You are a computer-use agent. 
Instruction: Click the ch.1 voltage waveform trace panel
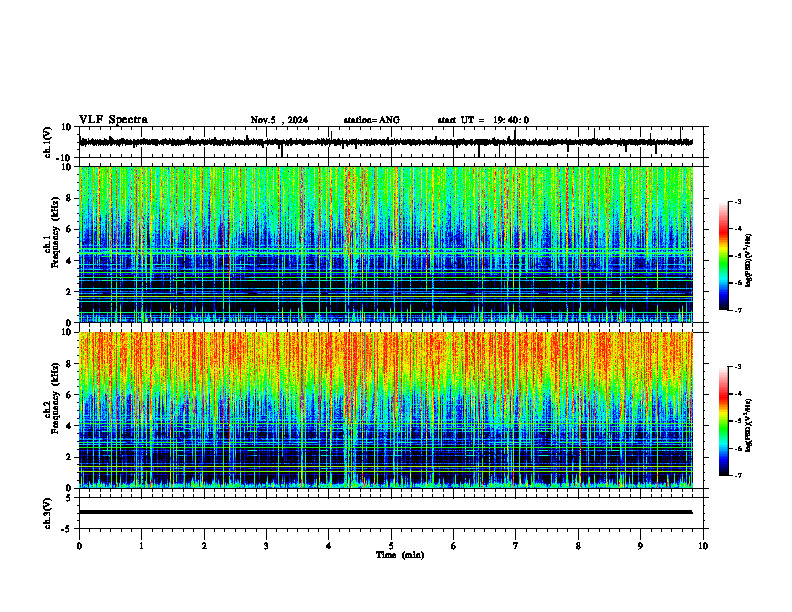(x=393, y=142)
